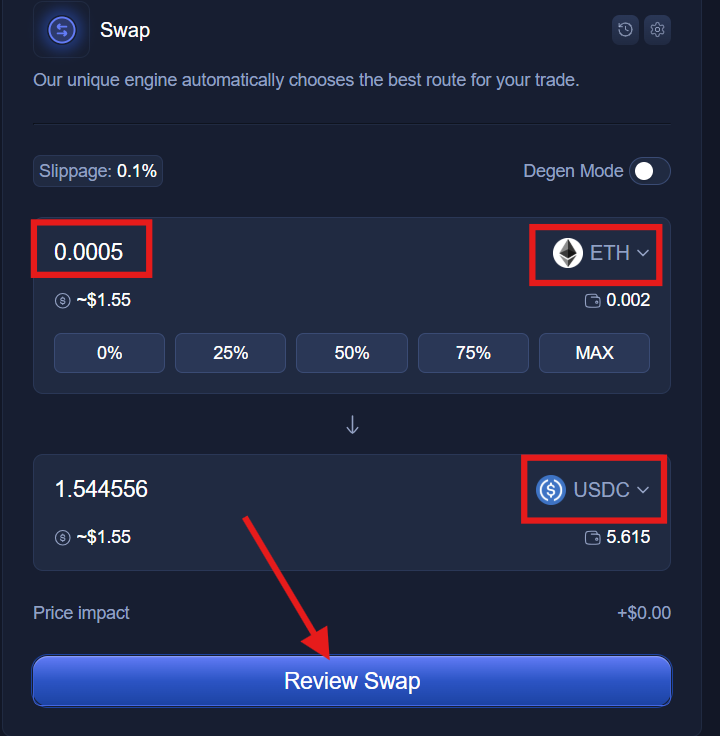Open the Slippage 0.1% setting
Screen dimensions: 720x736
pyautogui.click(x=98, y=171)
